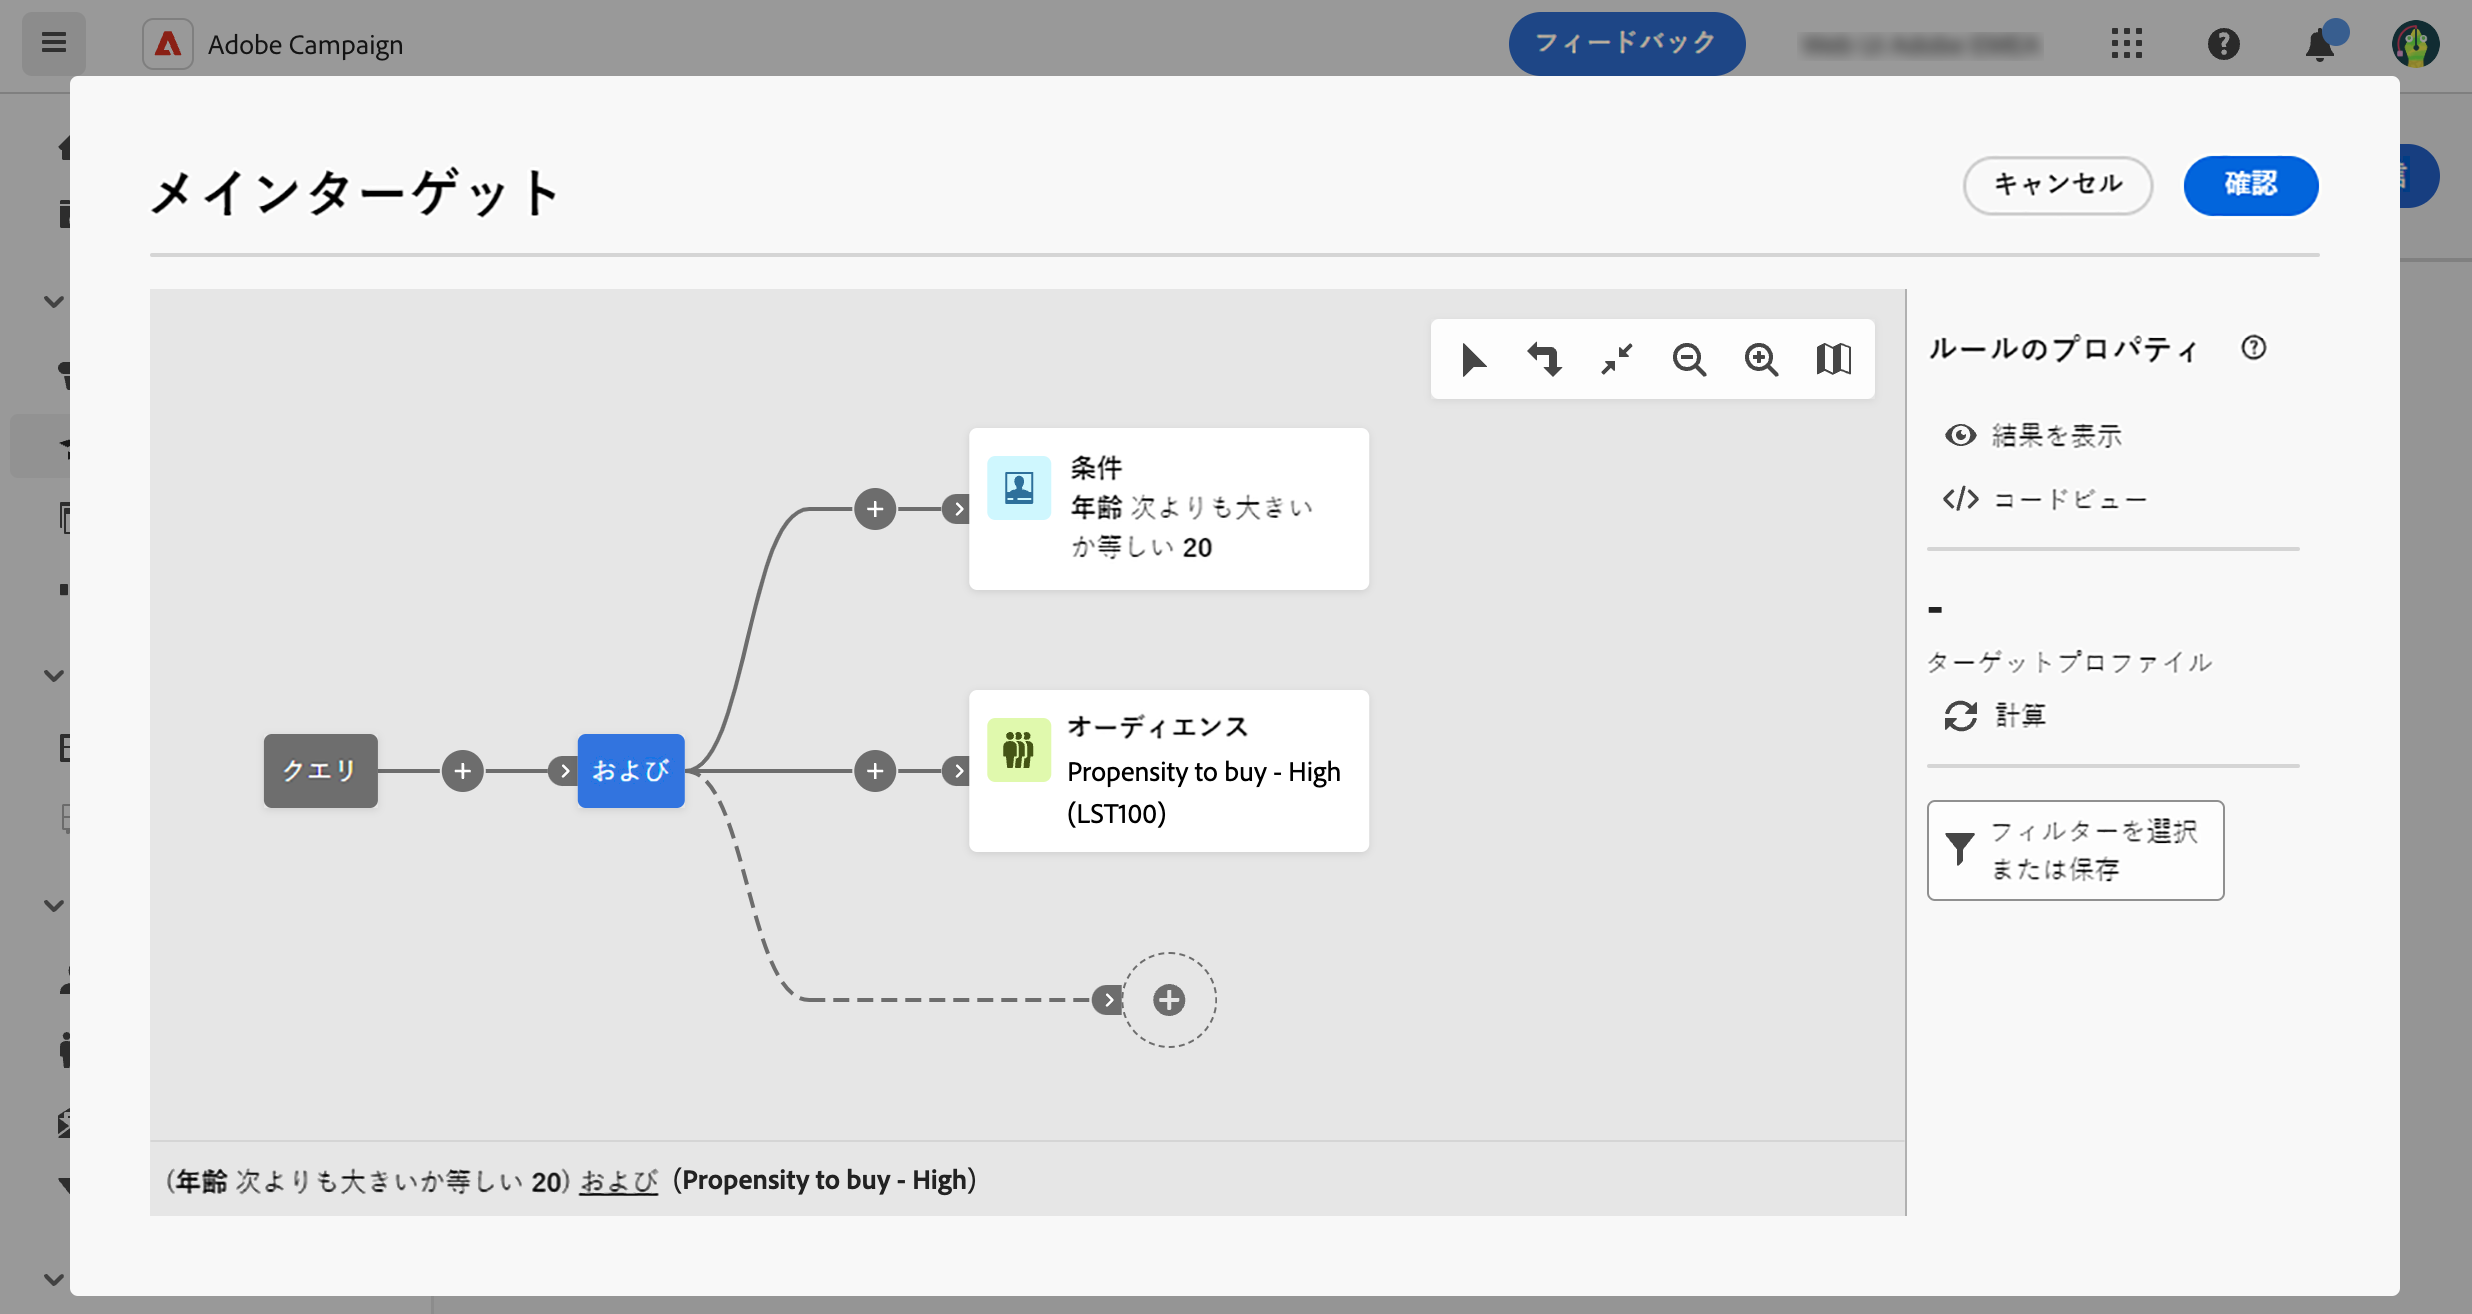Open the app switcher grid icon
The image size is (2472, 1314).
(2126, 44)
